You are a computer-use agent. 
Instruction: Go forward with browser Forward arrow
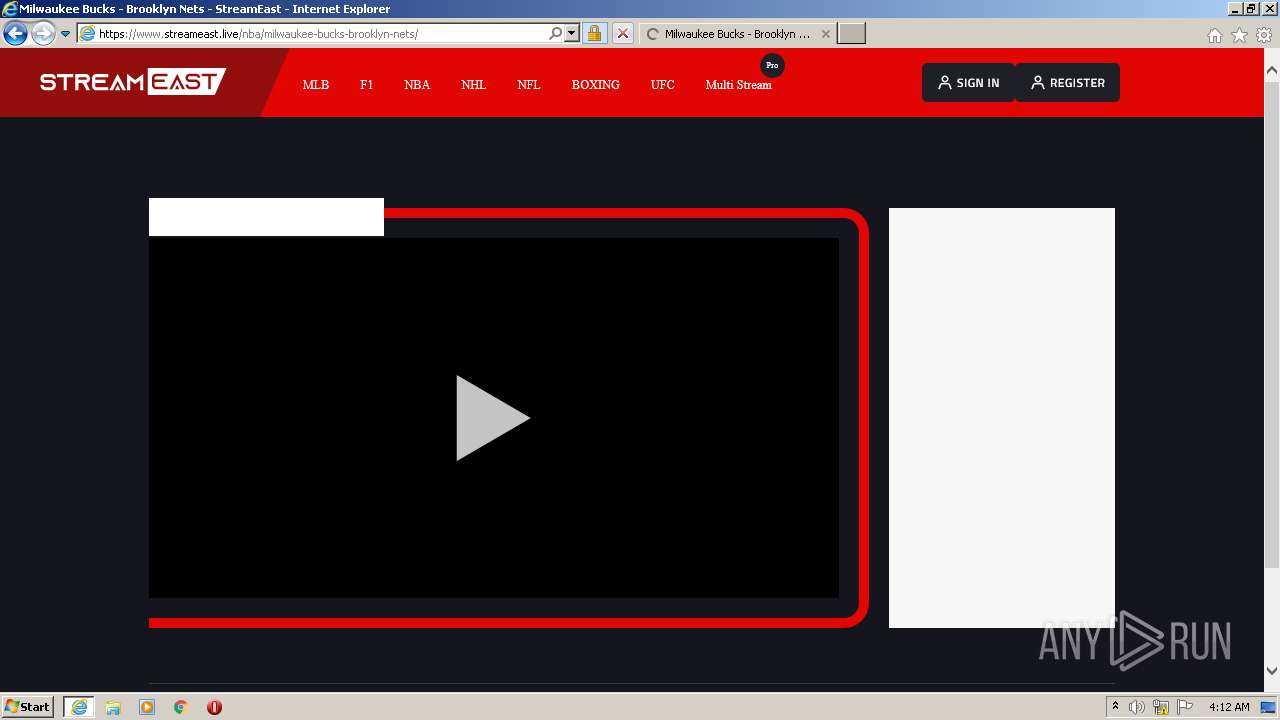click(42, 33)
